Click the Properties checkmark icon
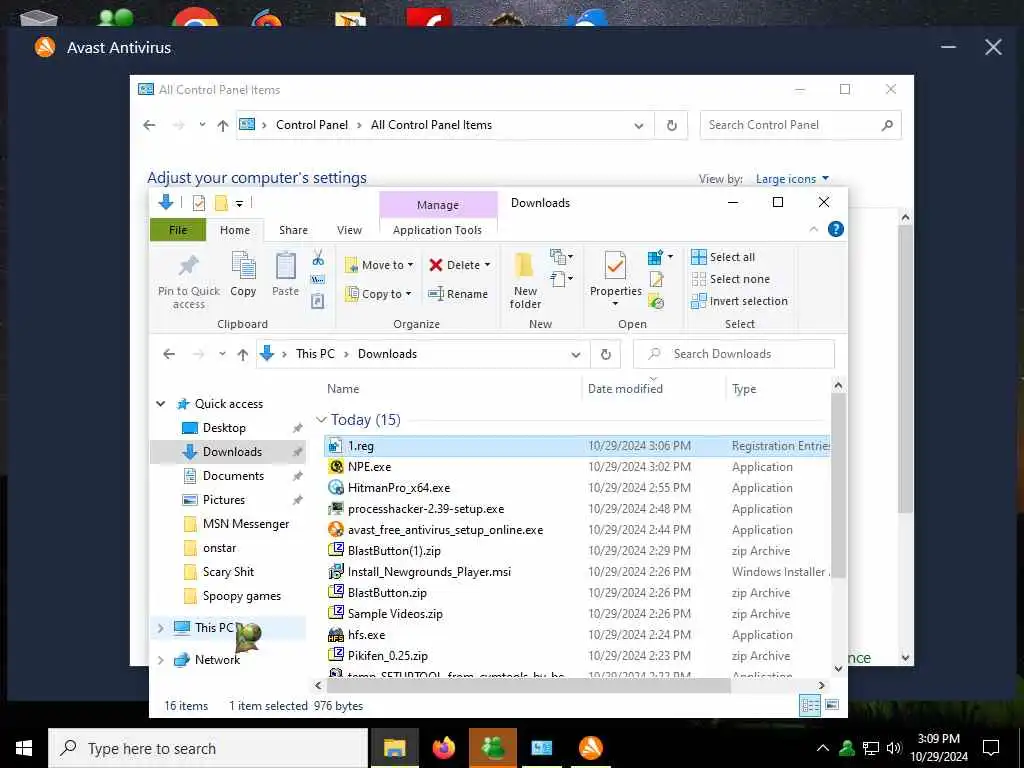 click(615, 266)
